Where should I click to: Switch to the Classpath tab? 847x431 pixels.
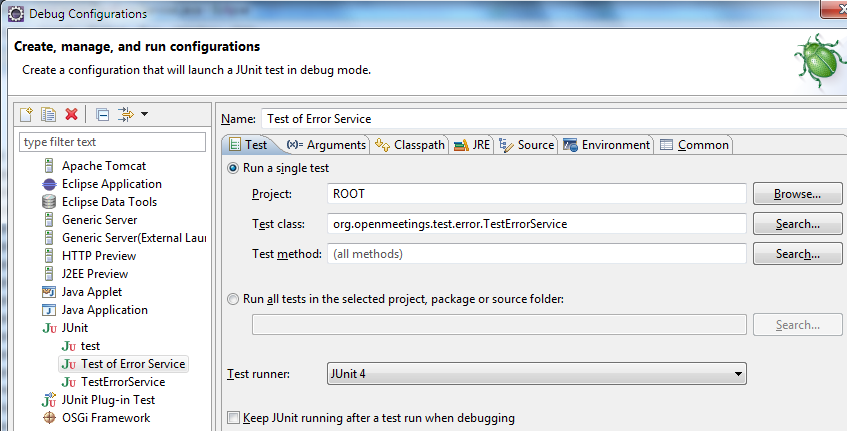(x=410, y=145)
